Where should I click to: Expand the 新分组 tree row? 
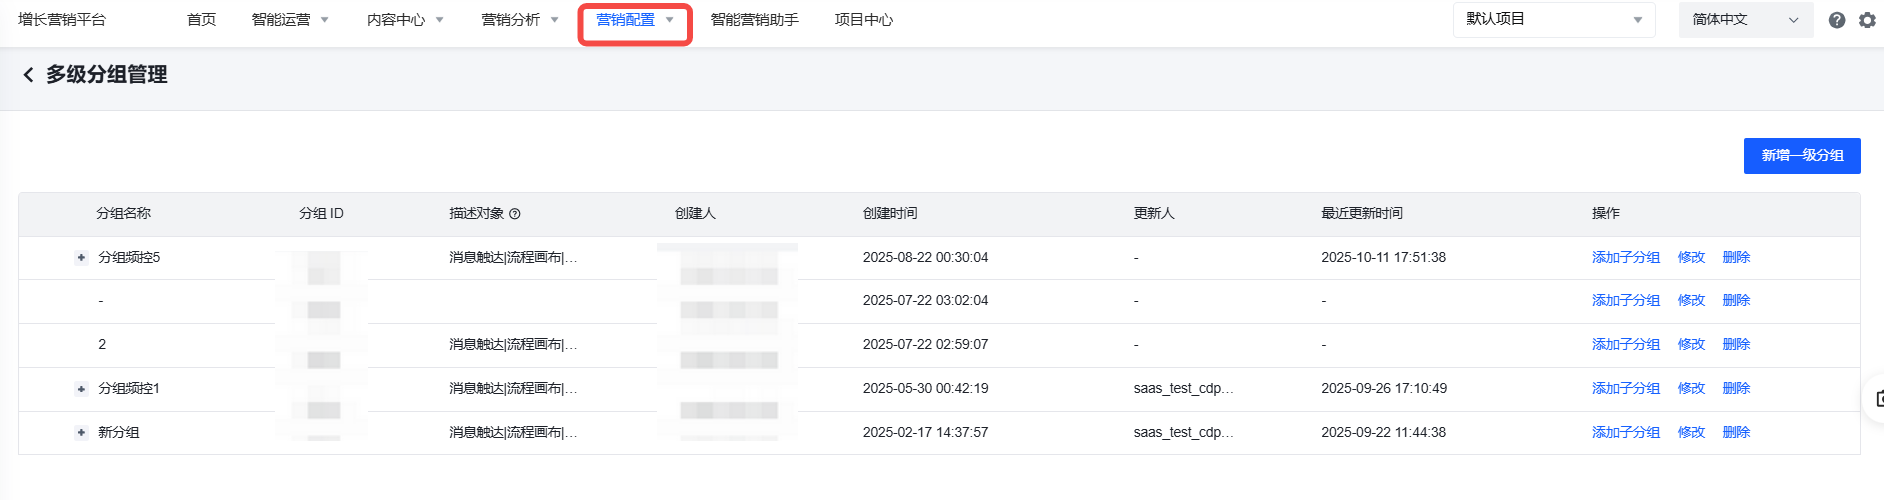click(81, 433)
